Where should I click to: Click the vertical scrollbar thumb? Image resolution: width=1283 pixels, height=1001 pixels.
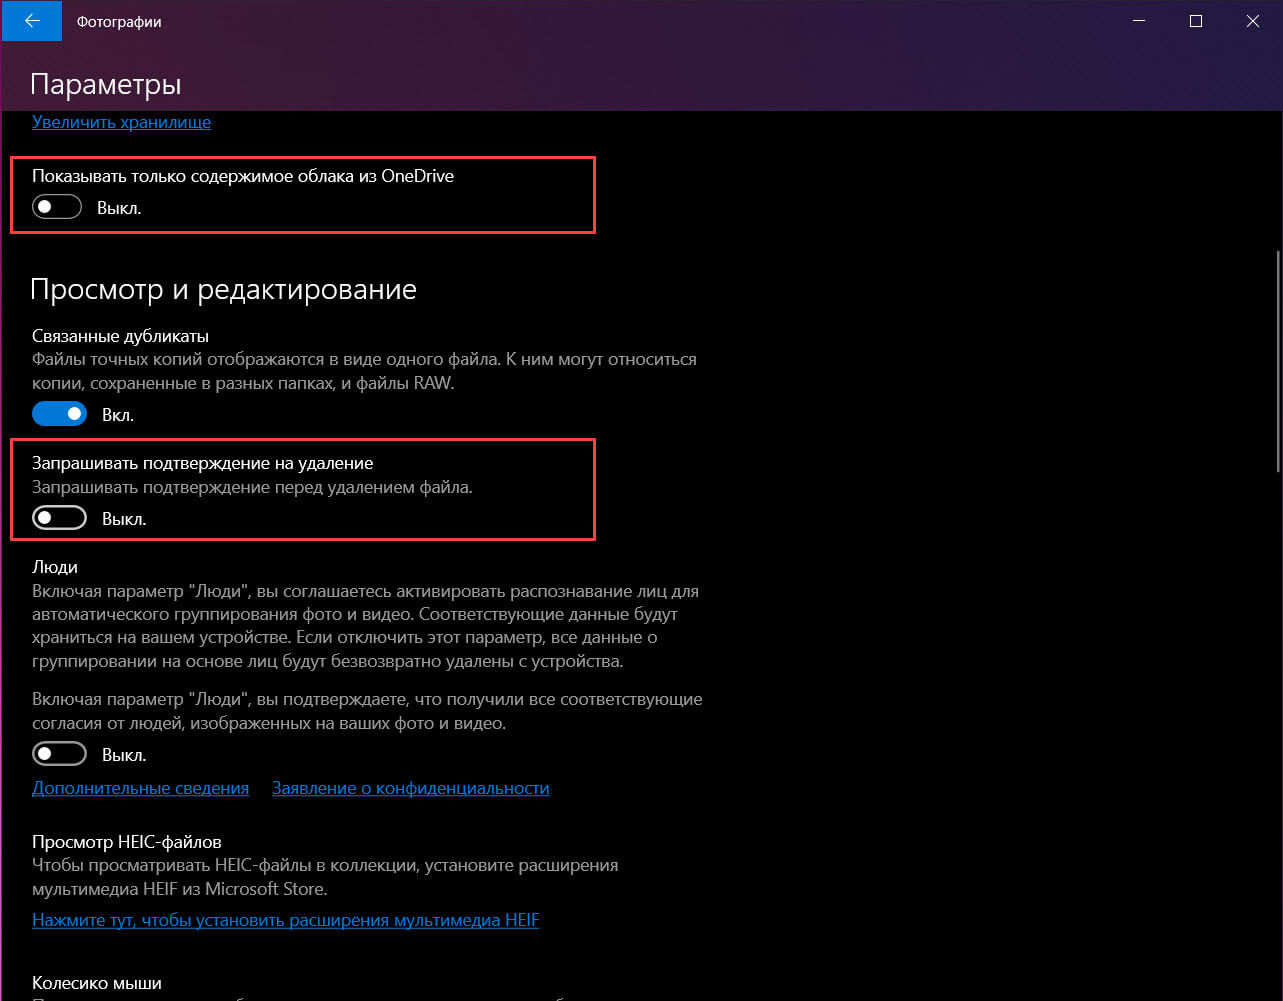click(1277, 360)
